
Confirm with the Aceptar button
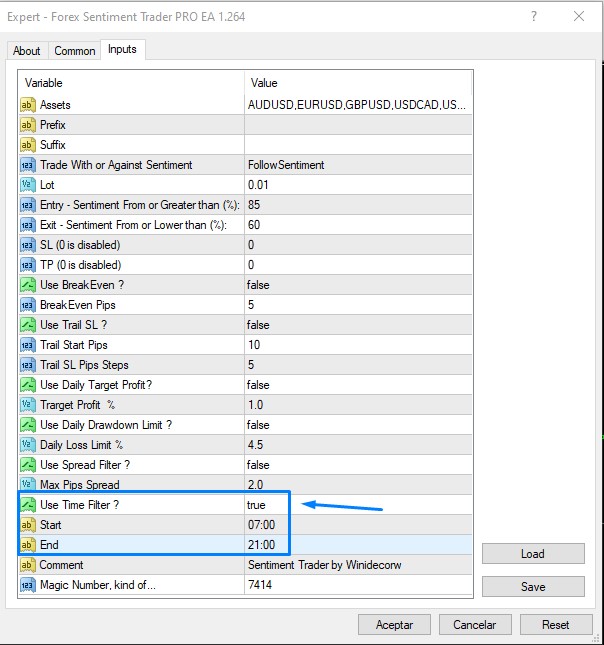coord(394,625)
